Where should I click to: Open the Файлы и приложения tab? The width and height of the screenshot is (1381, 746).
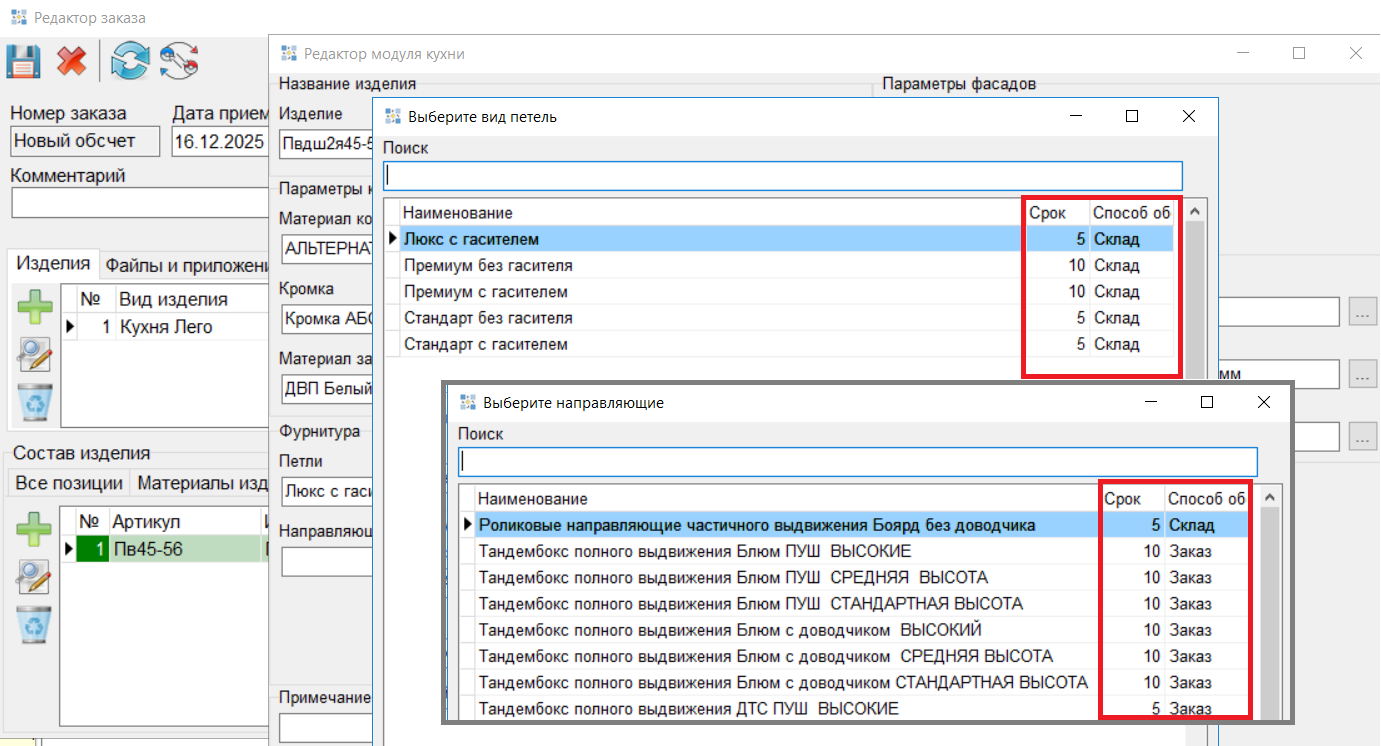(x=188, y=265)
